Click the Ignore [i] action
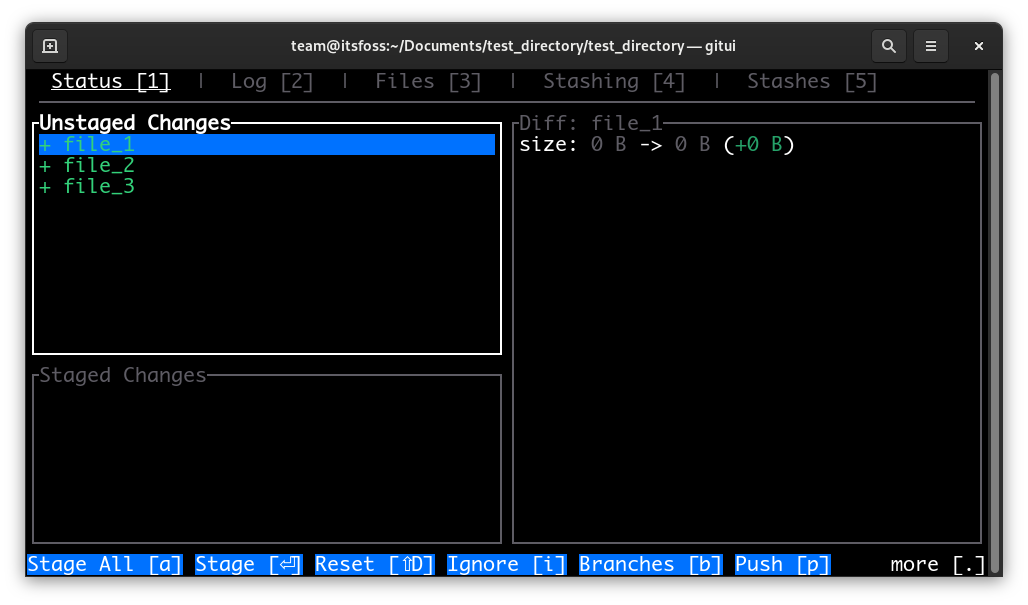 (x=506, y=564)
